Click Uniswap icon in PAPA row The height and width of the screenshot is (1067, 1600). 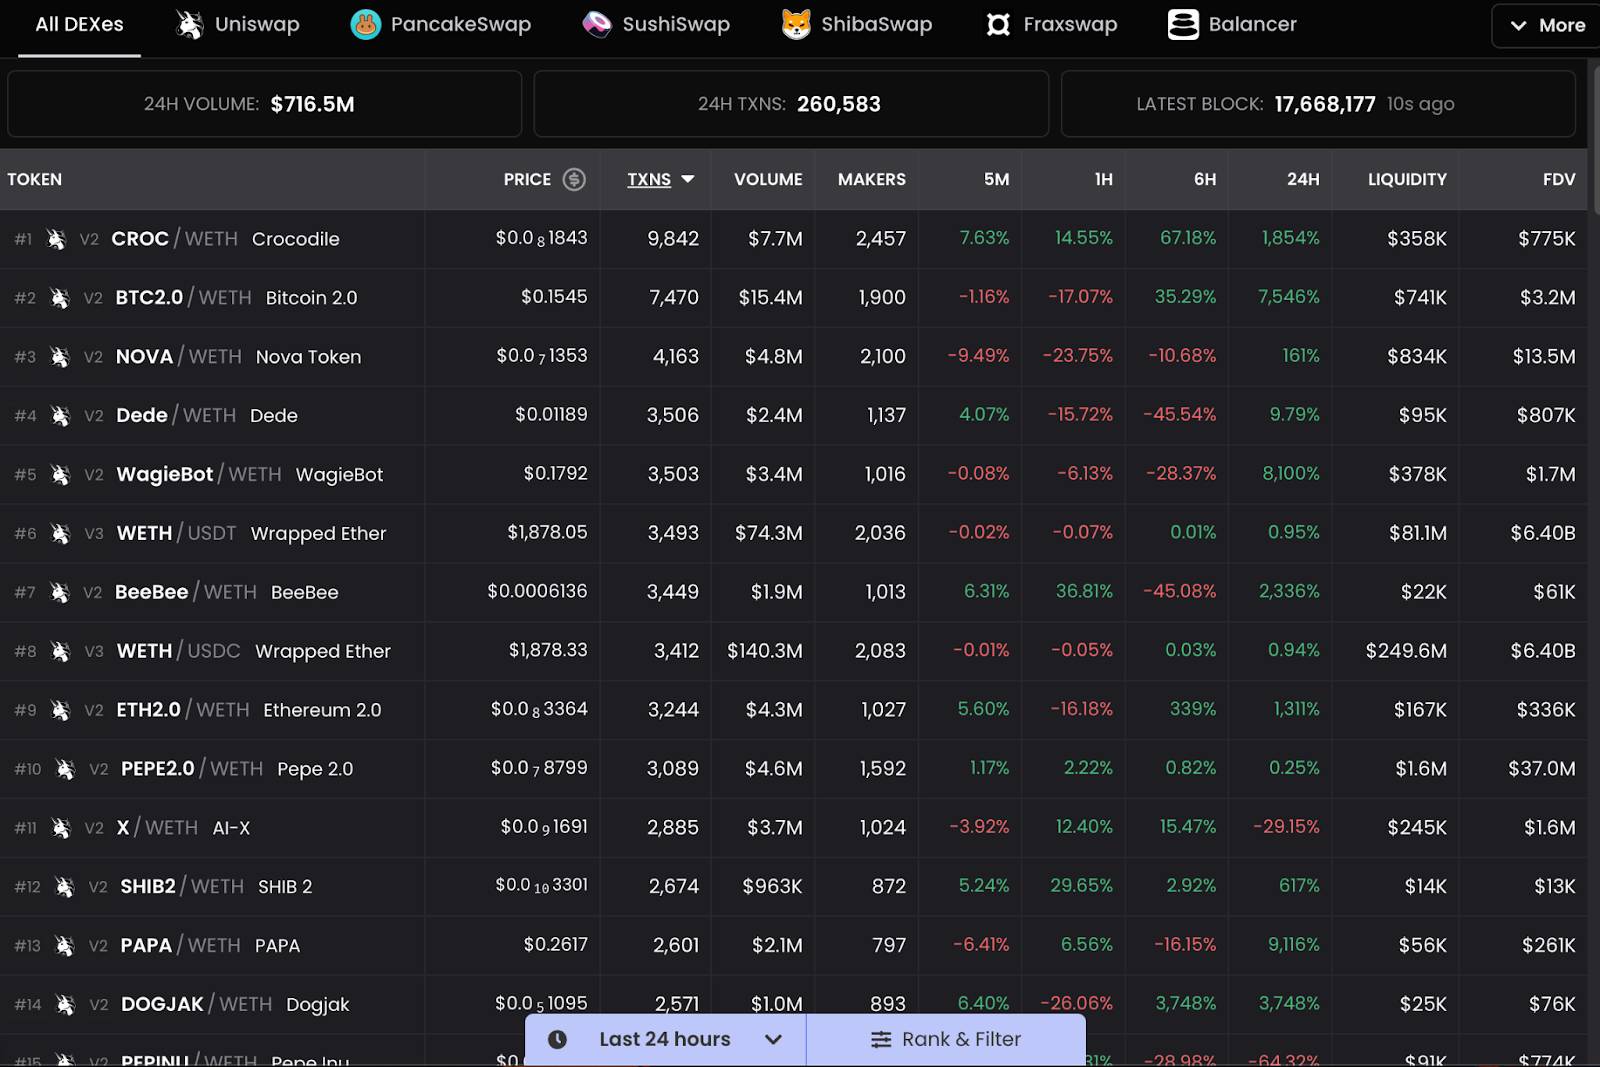(65, 947)
